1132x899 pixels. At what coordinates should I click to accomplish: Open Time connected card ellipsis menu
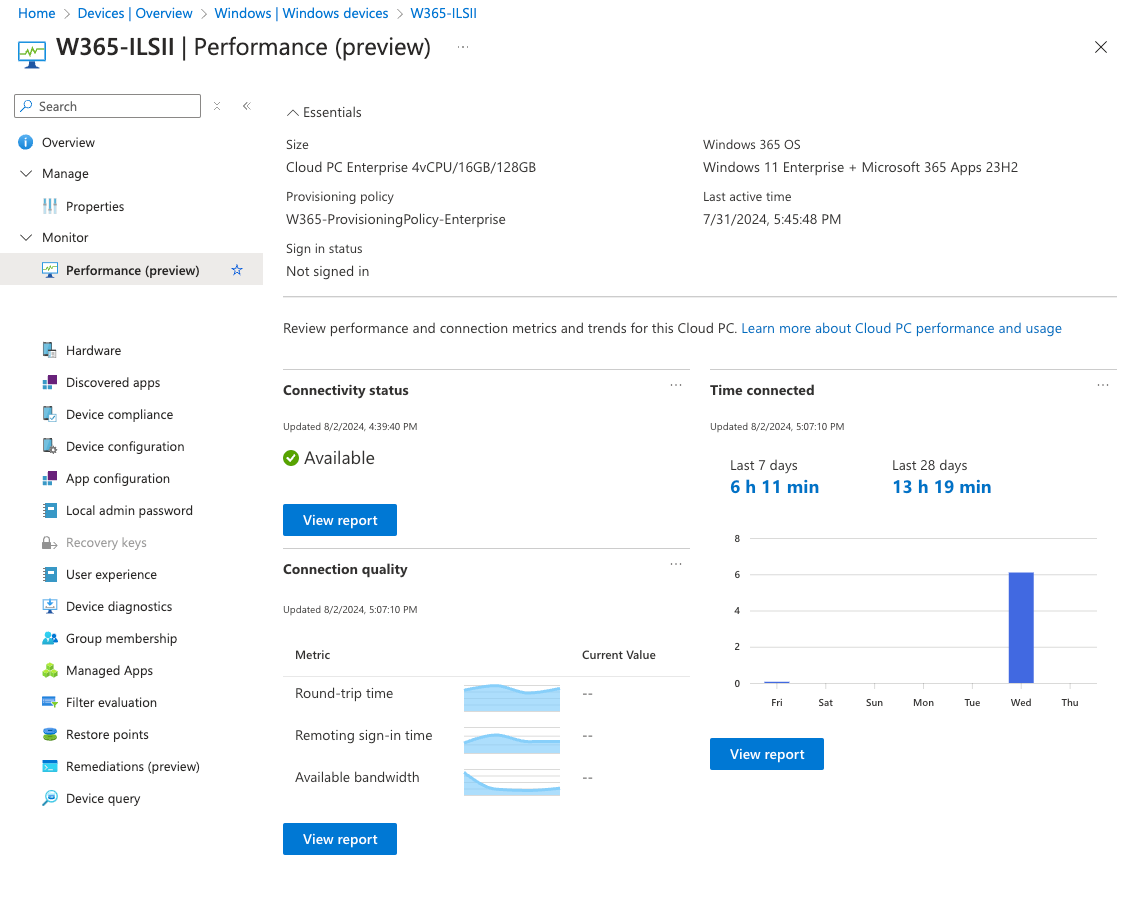coord(1102,385)
